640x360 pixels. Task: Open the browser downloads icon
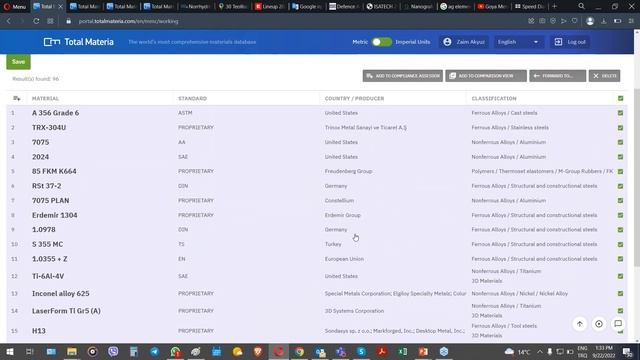pyautogui.click(x=604, y=21)
